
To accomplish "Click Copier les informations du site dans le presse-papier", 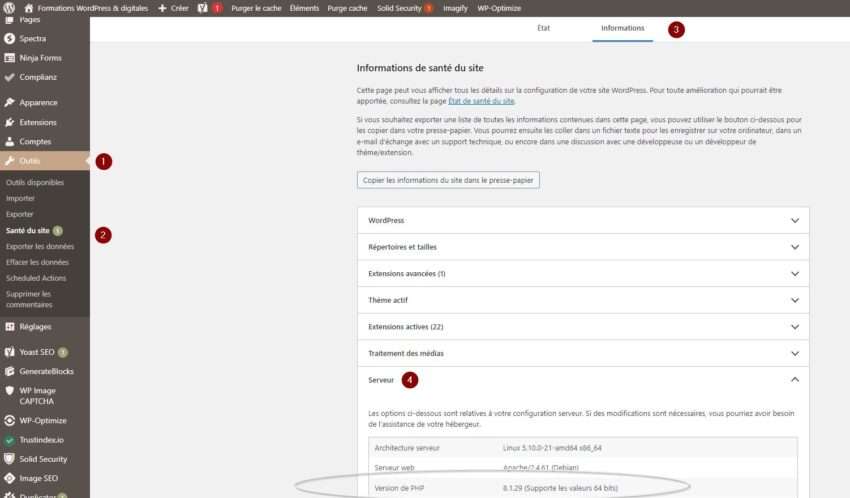I will pyautogui.click(x=448, y=180).
